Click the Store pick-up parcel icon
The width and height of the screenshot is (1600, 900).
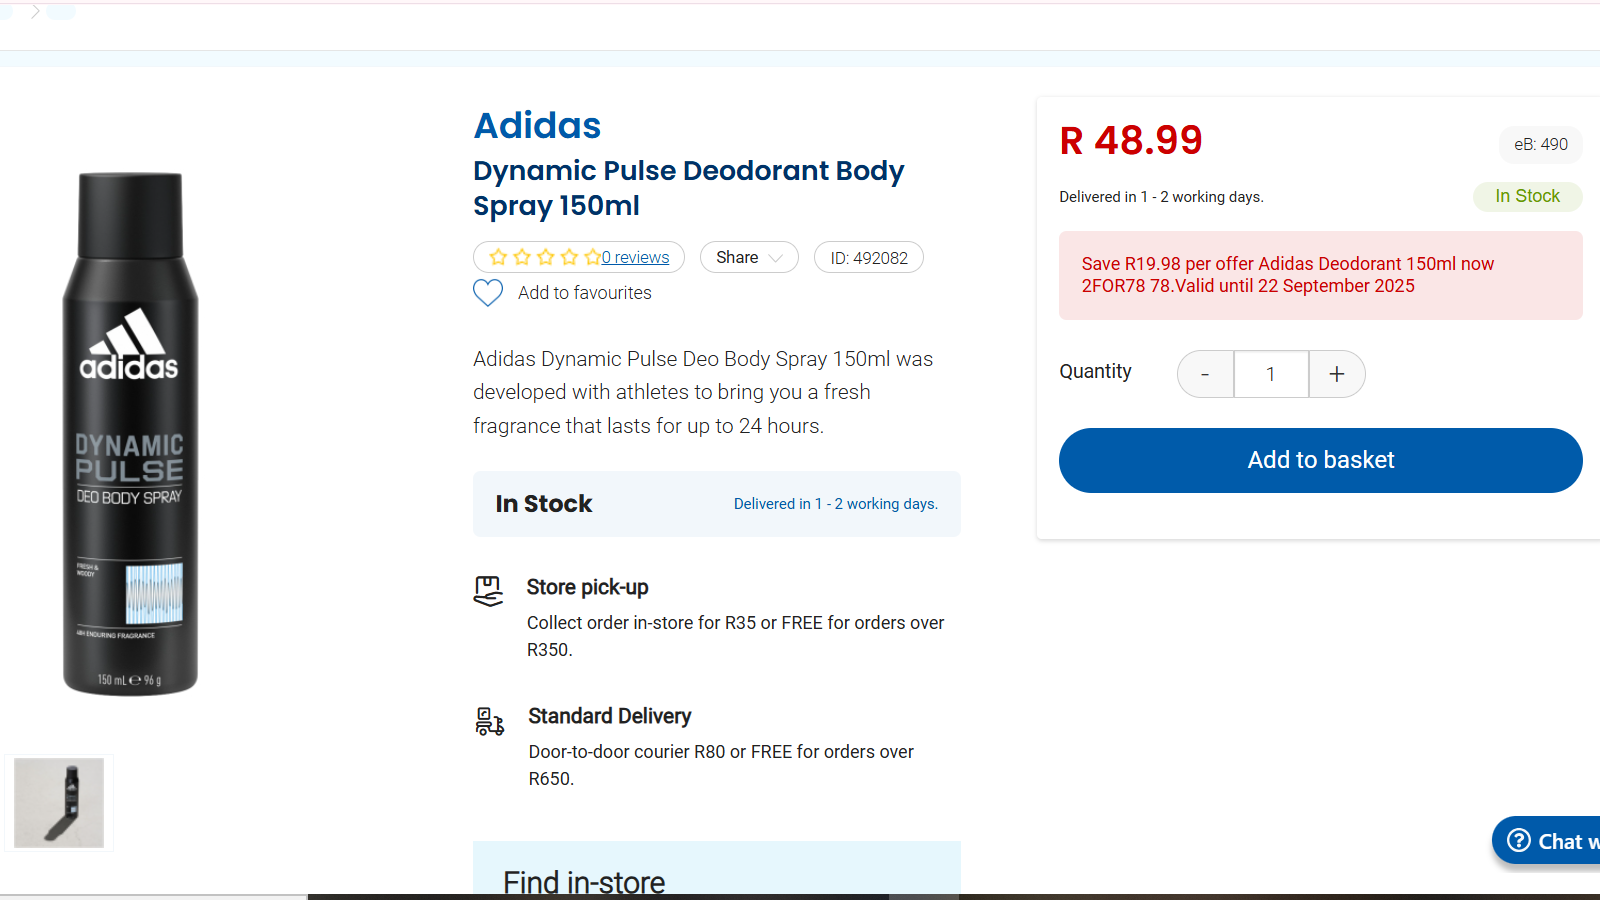pyautogui.click(x=488, y=591)
